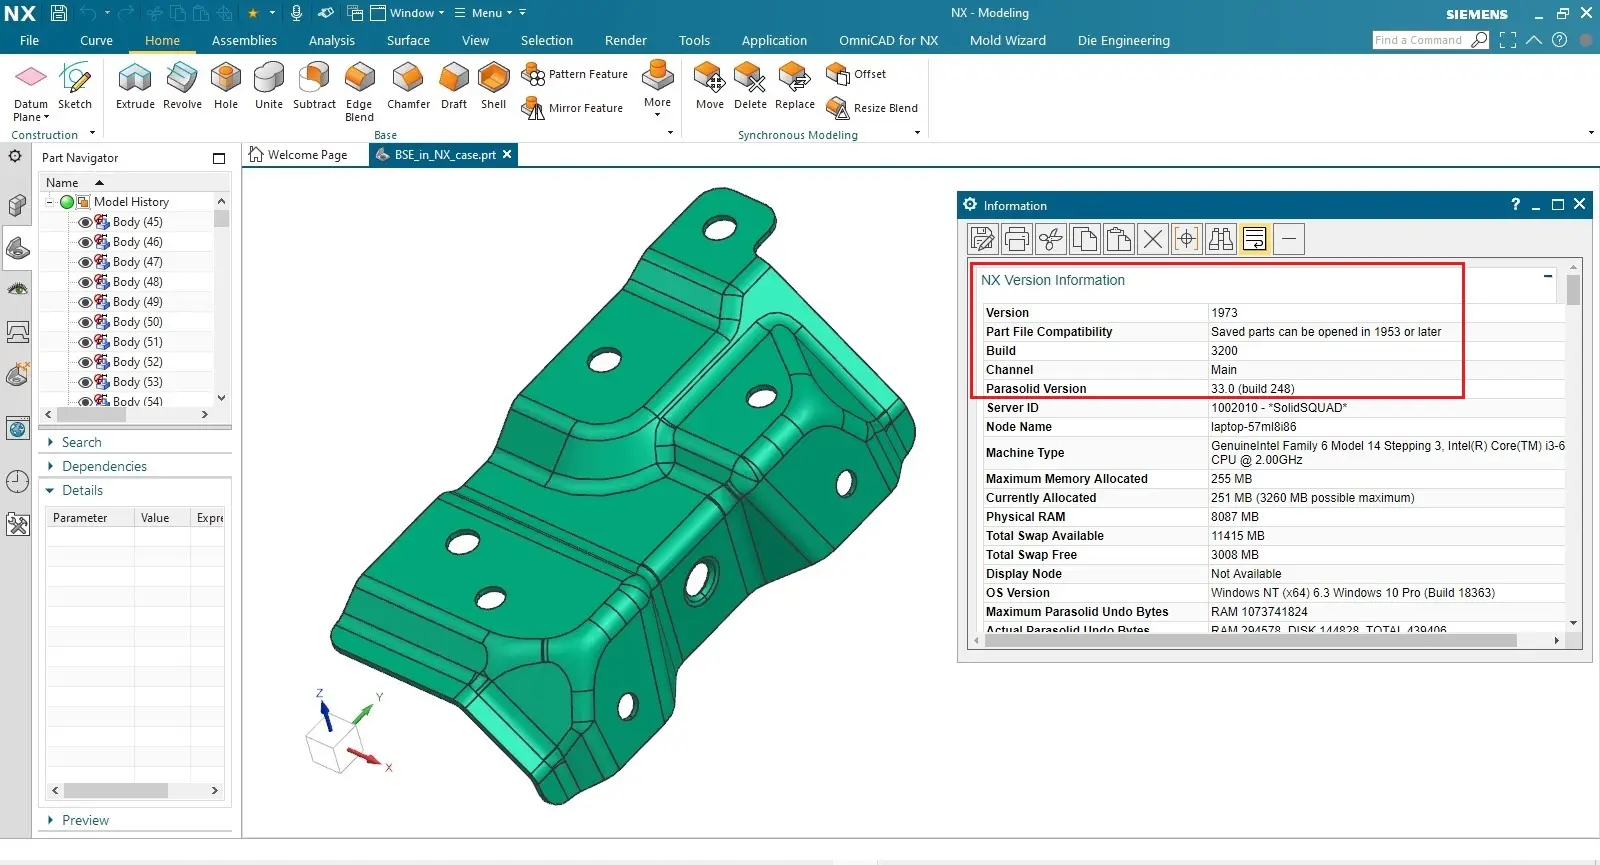This screenshot has width=1600, height=865.
Task: Select Body (53) in the tree
Action: tap(138, 382)
